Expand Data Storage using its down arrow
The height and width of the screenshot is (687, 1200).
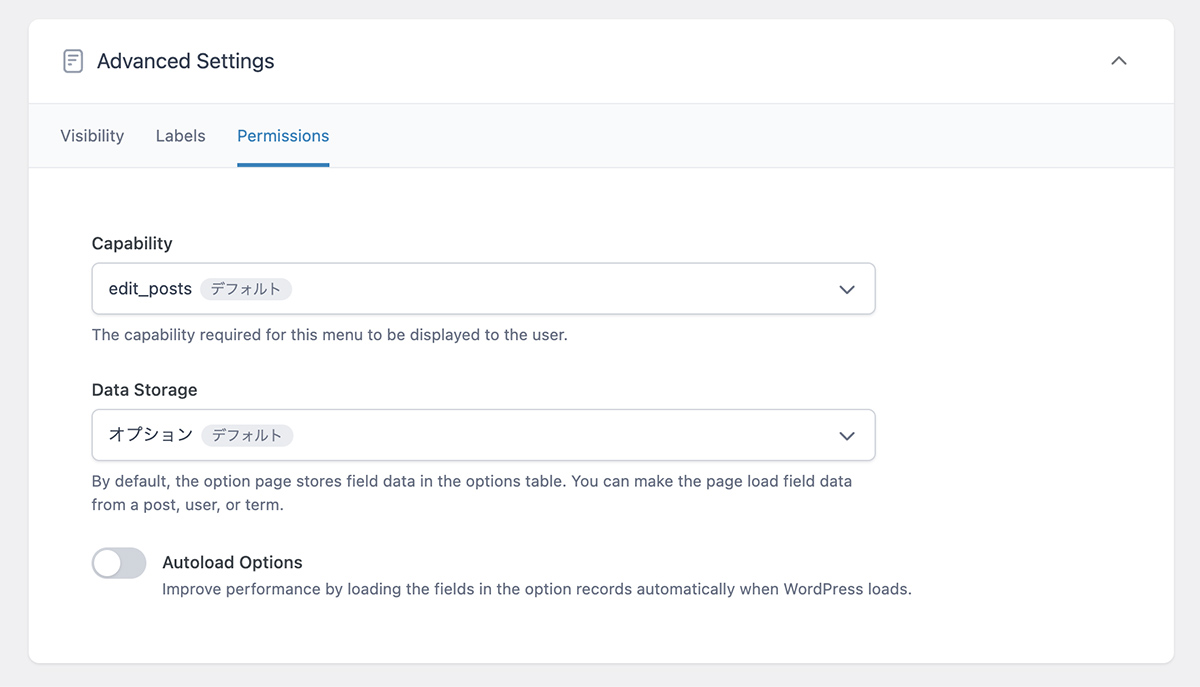(846, 435)
